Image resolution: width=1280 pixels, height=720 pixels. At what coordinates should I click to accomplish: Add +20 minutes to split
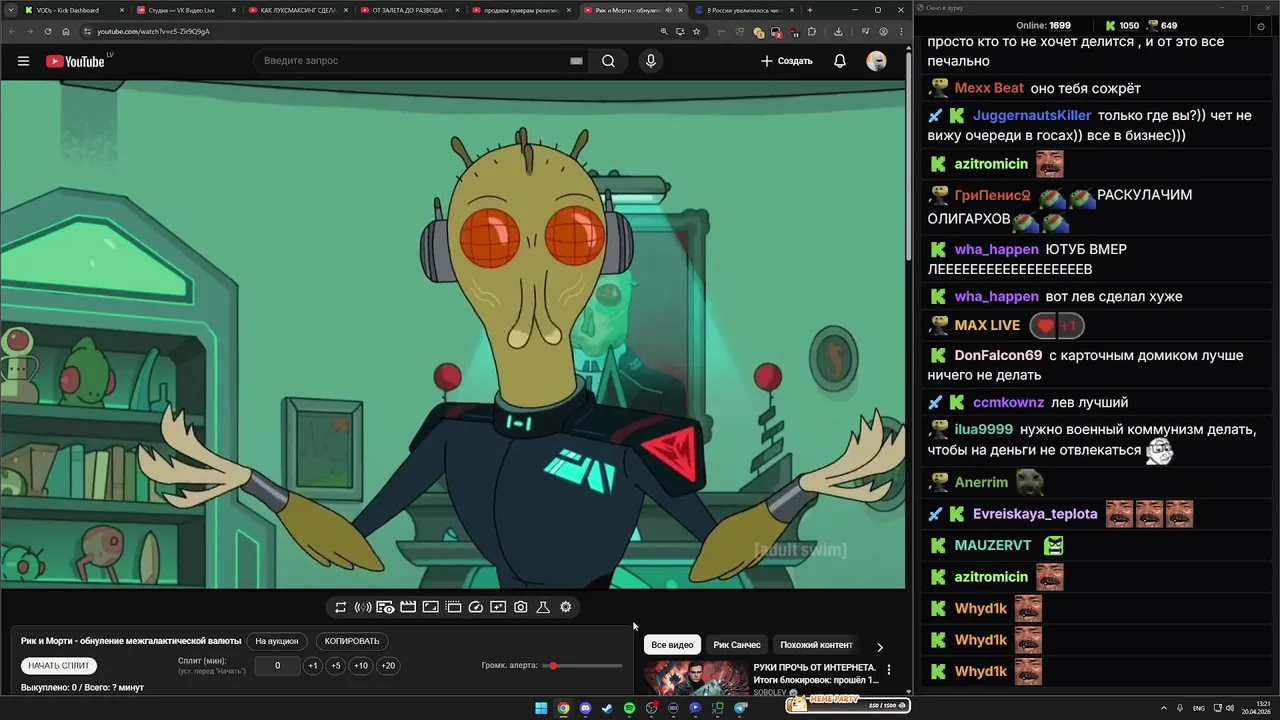388,666
